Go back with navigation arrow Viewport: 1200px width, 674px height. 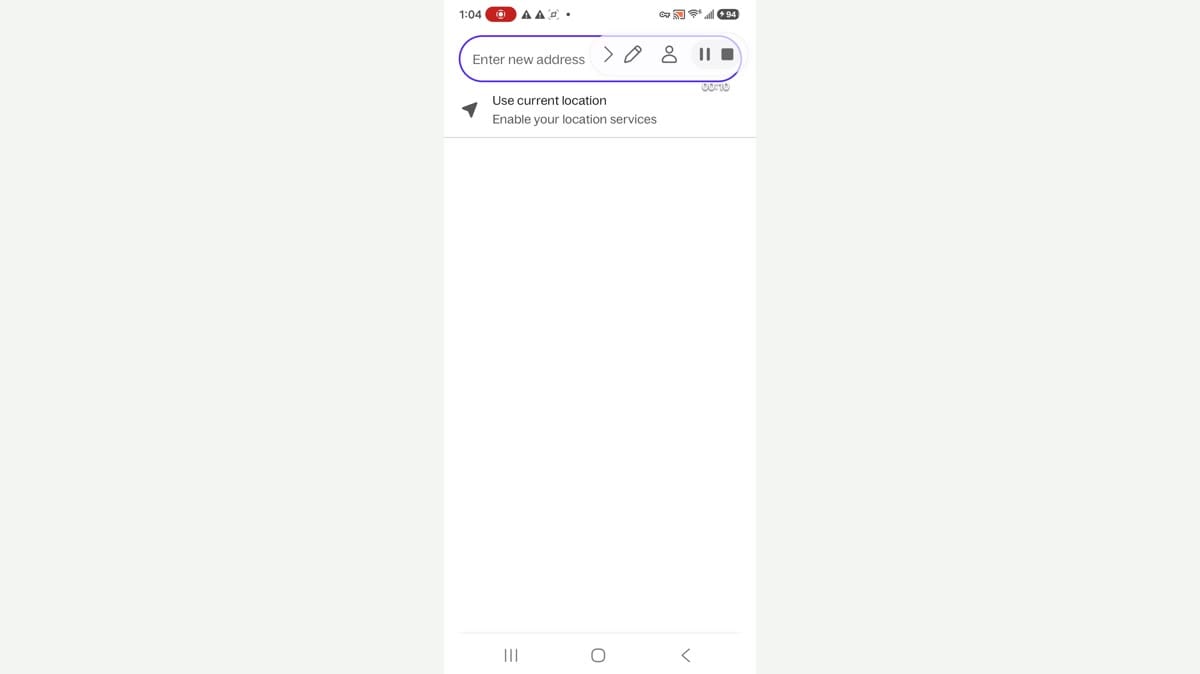(x=685, y=655)
